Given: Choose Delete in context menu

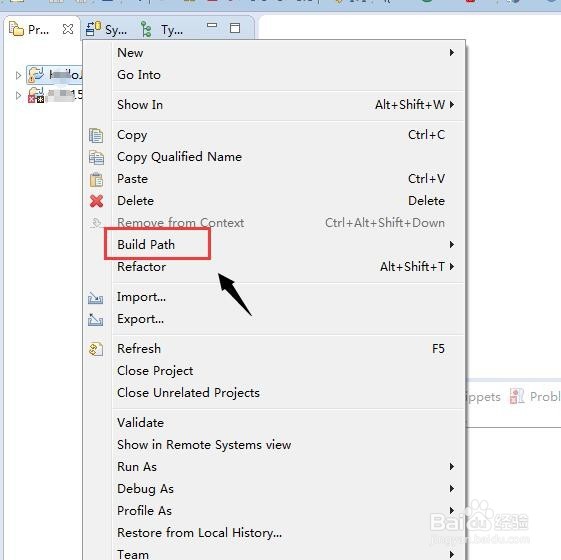Looking at the screenshot, I should (274, 201).
